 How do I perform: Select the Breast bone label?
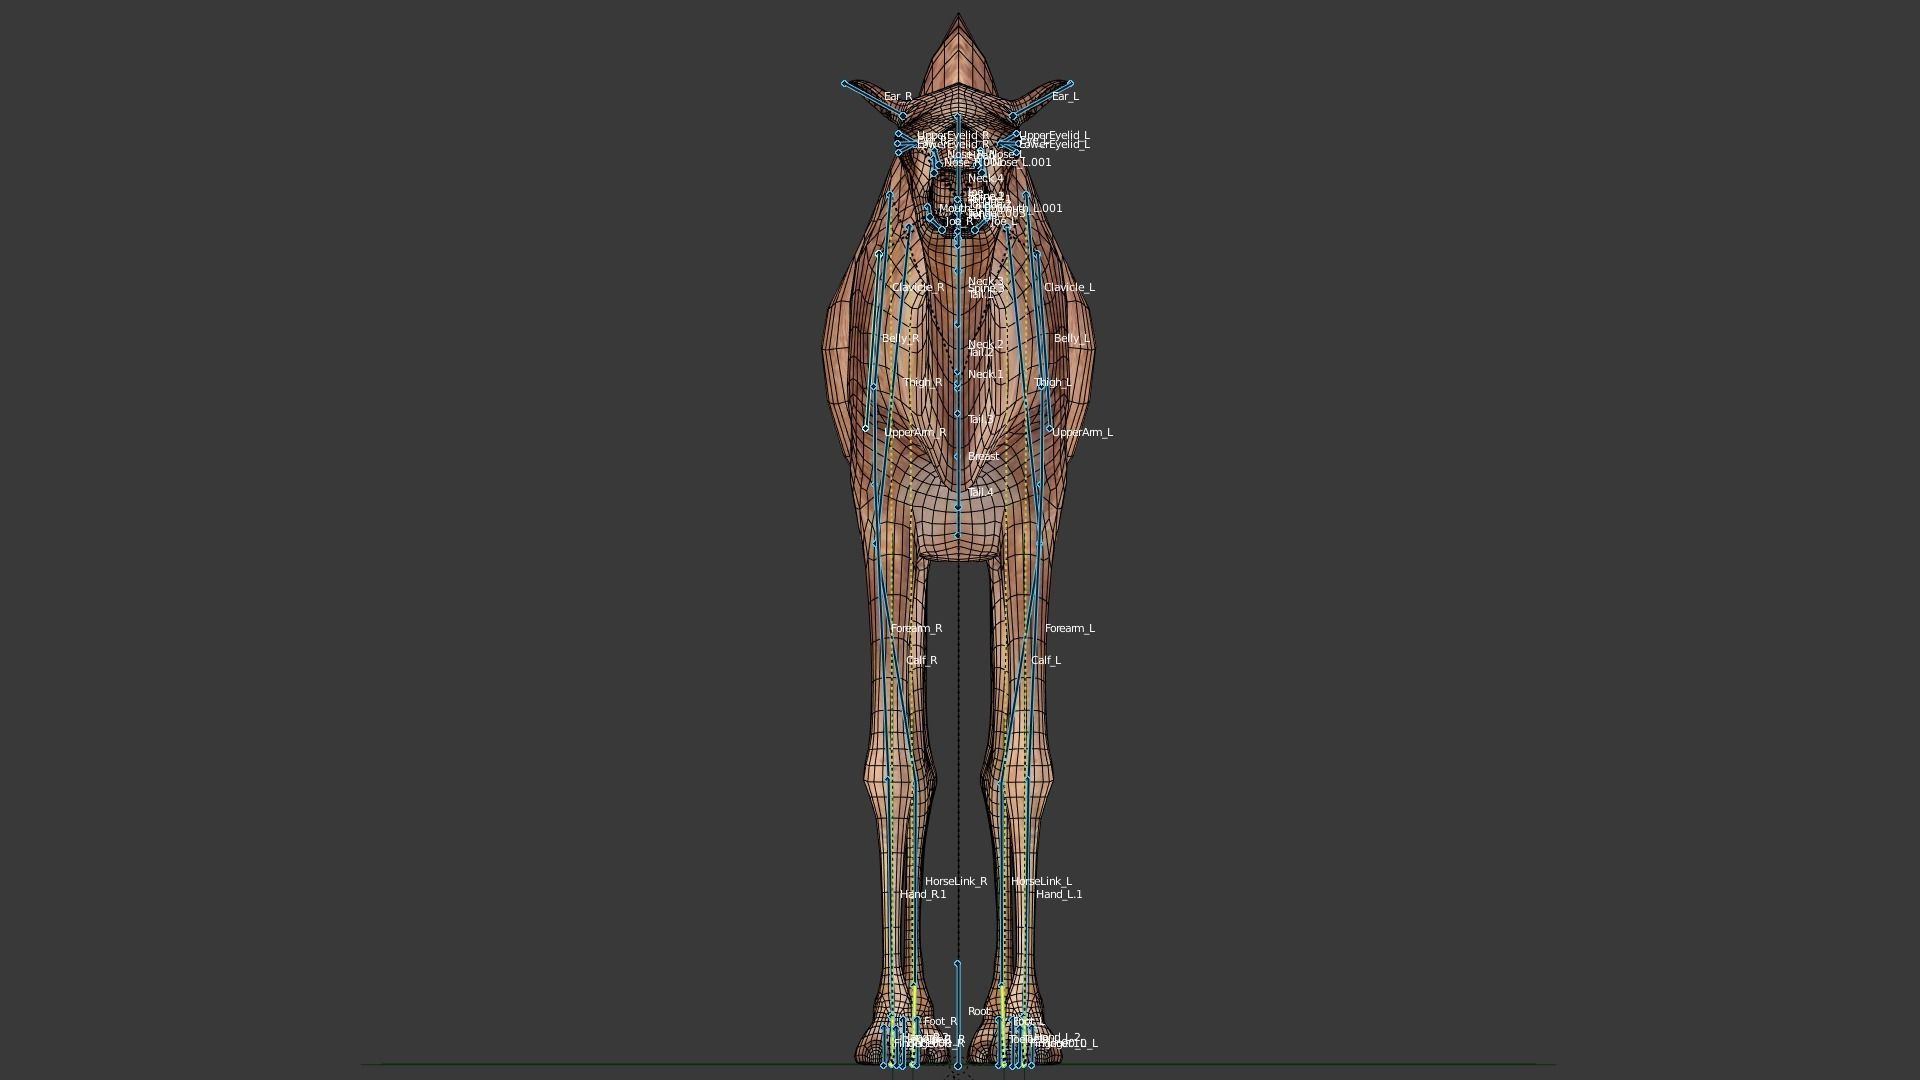(983, 456)
